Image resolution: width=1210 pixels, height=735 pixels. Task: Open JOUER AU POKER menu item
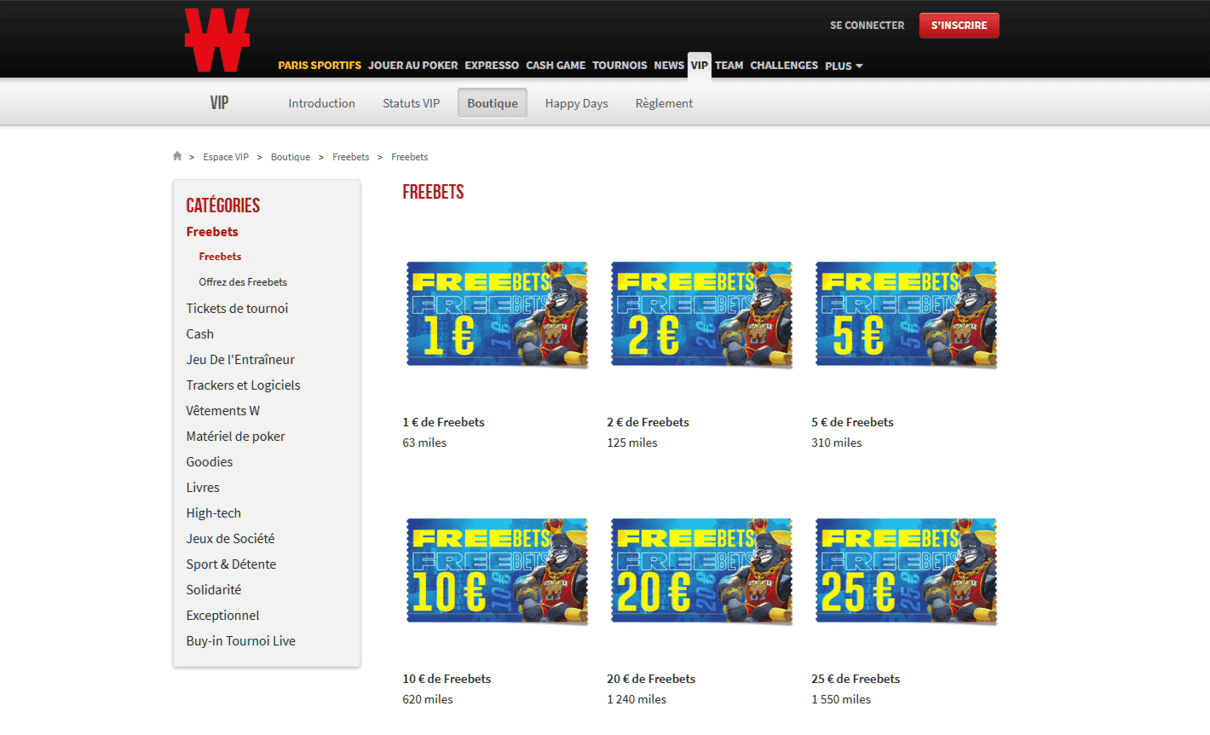tap(413, 65)
